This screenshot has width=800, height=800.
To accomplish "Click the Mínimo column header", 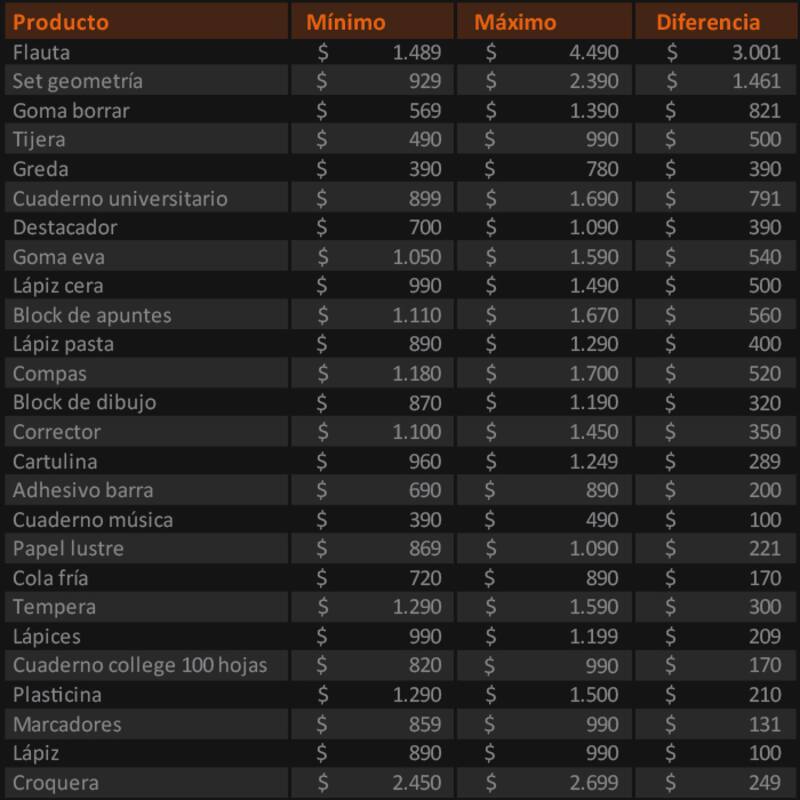I will (x=345, y=22).
